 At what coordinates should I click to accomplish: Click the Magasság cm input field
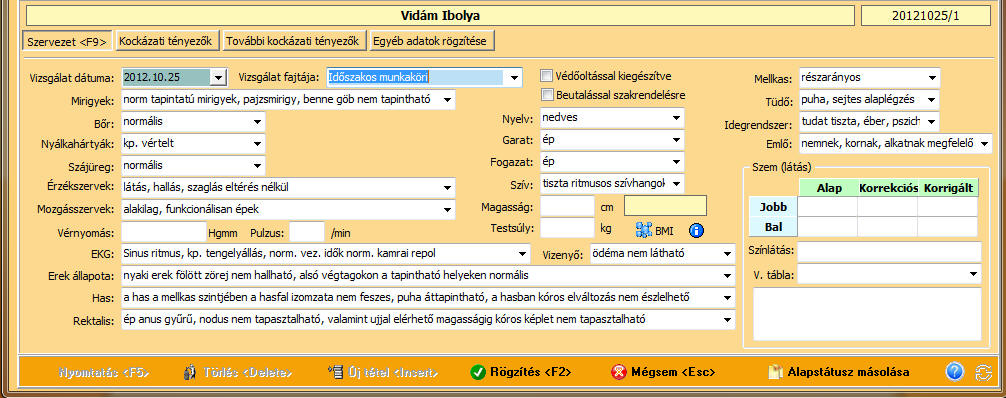pyautogui.click(x=567, y=206)
